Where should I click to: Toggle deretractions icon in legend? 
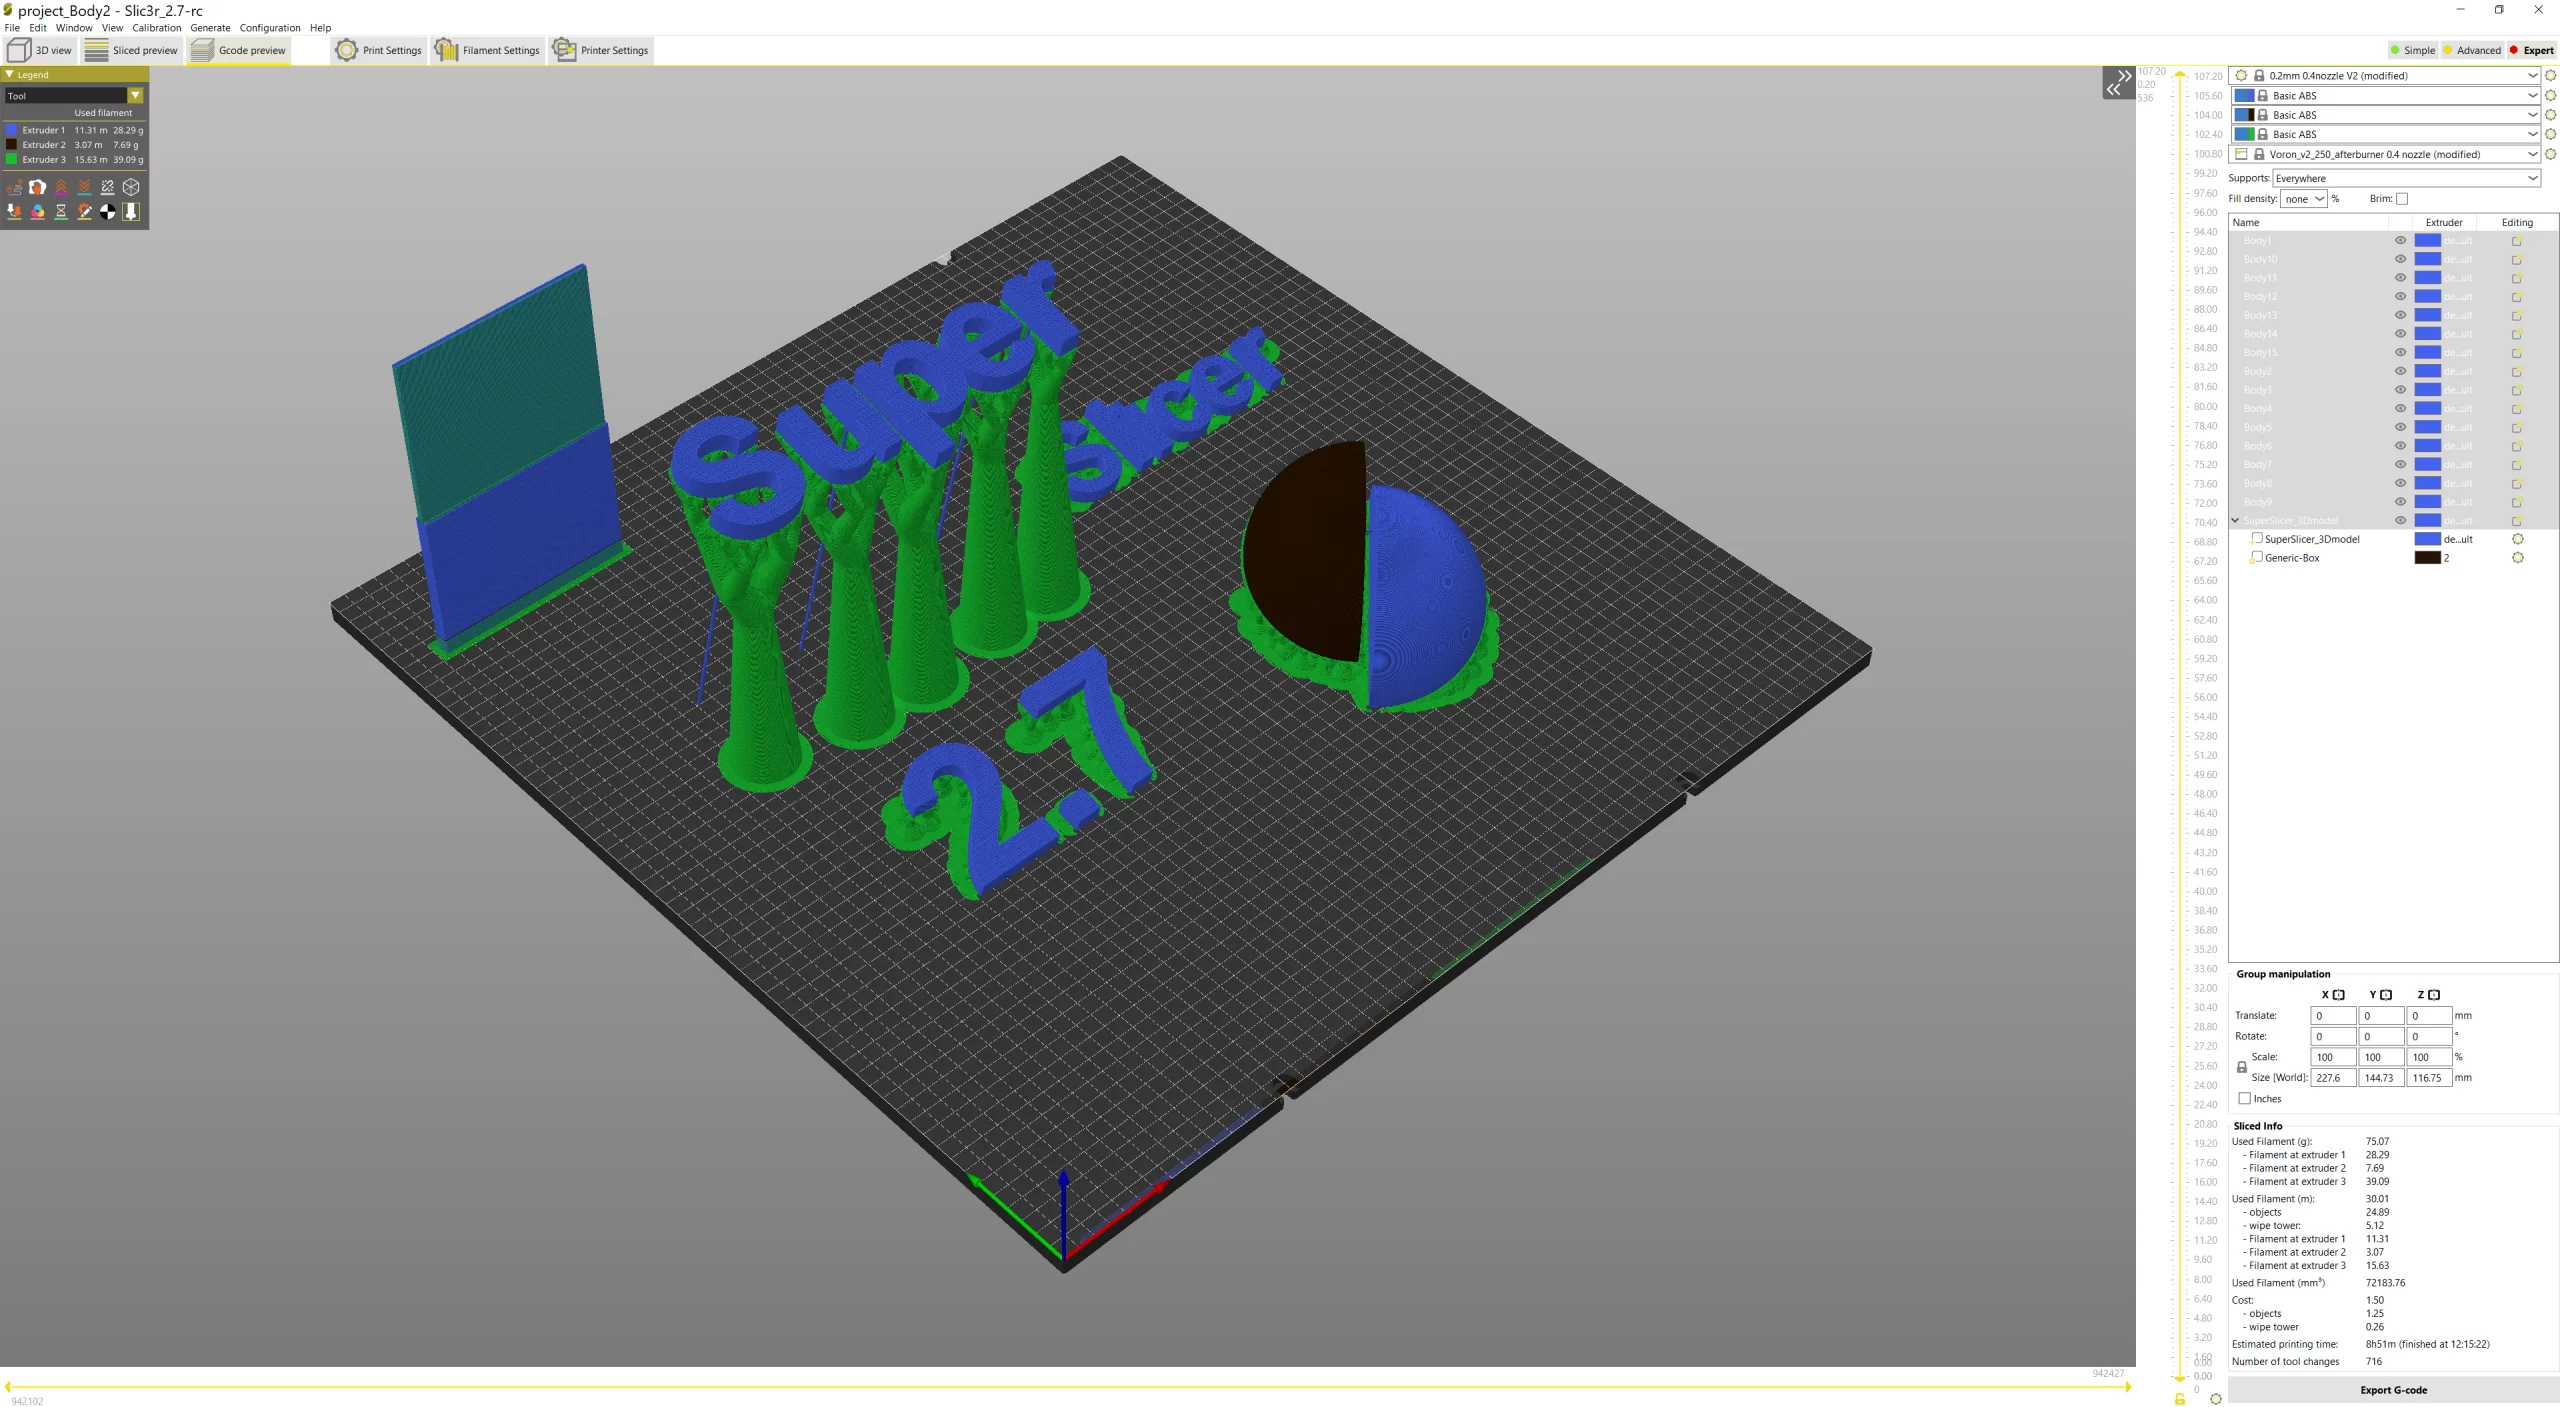click(84, 187)
